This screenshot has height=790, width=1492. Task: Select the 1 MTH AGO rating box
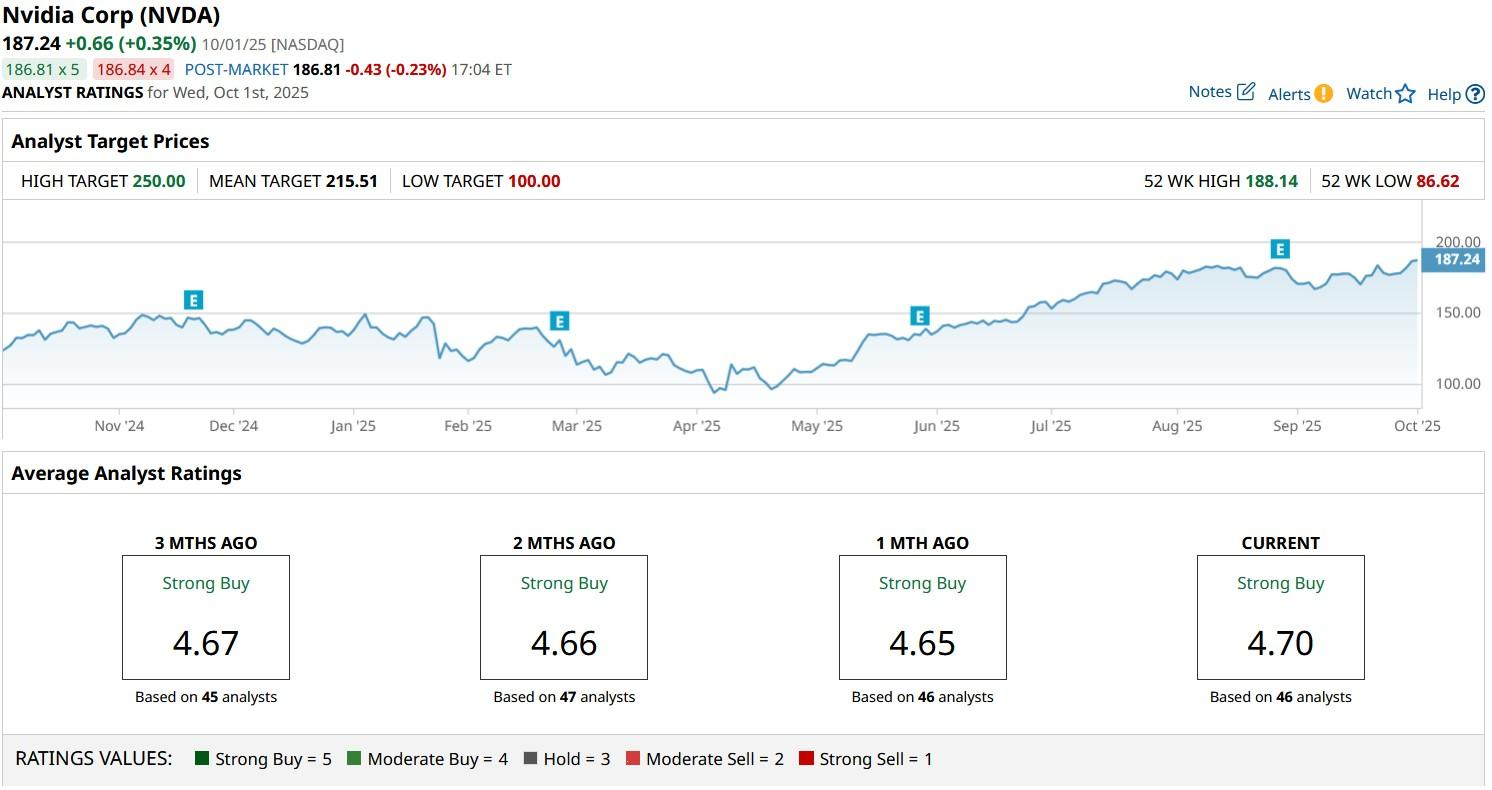[x=922, y=617]
